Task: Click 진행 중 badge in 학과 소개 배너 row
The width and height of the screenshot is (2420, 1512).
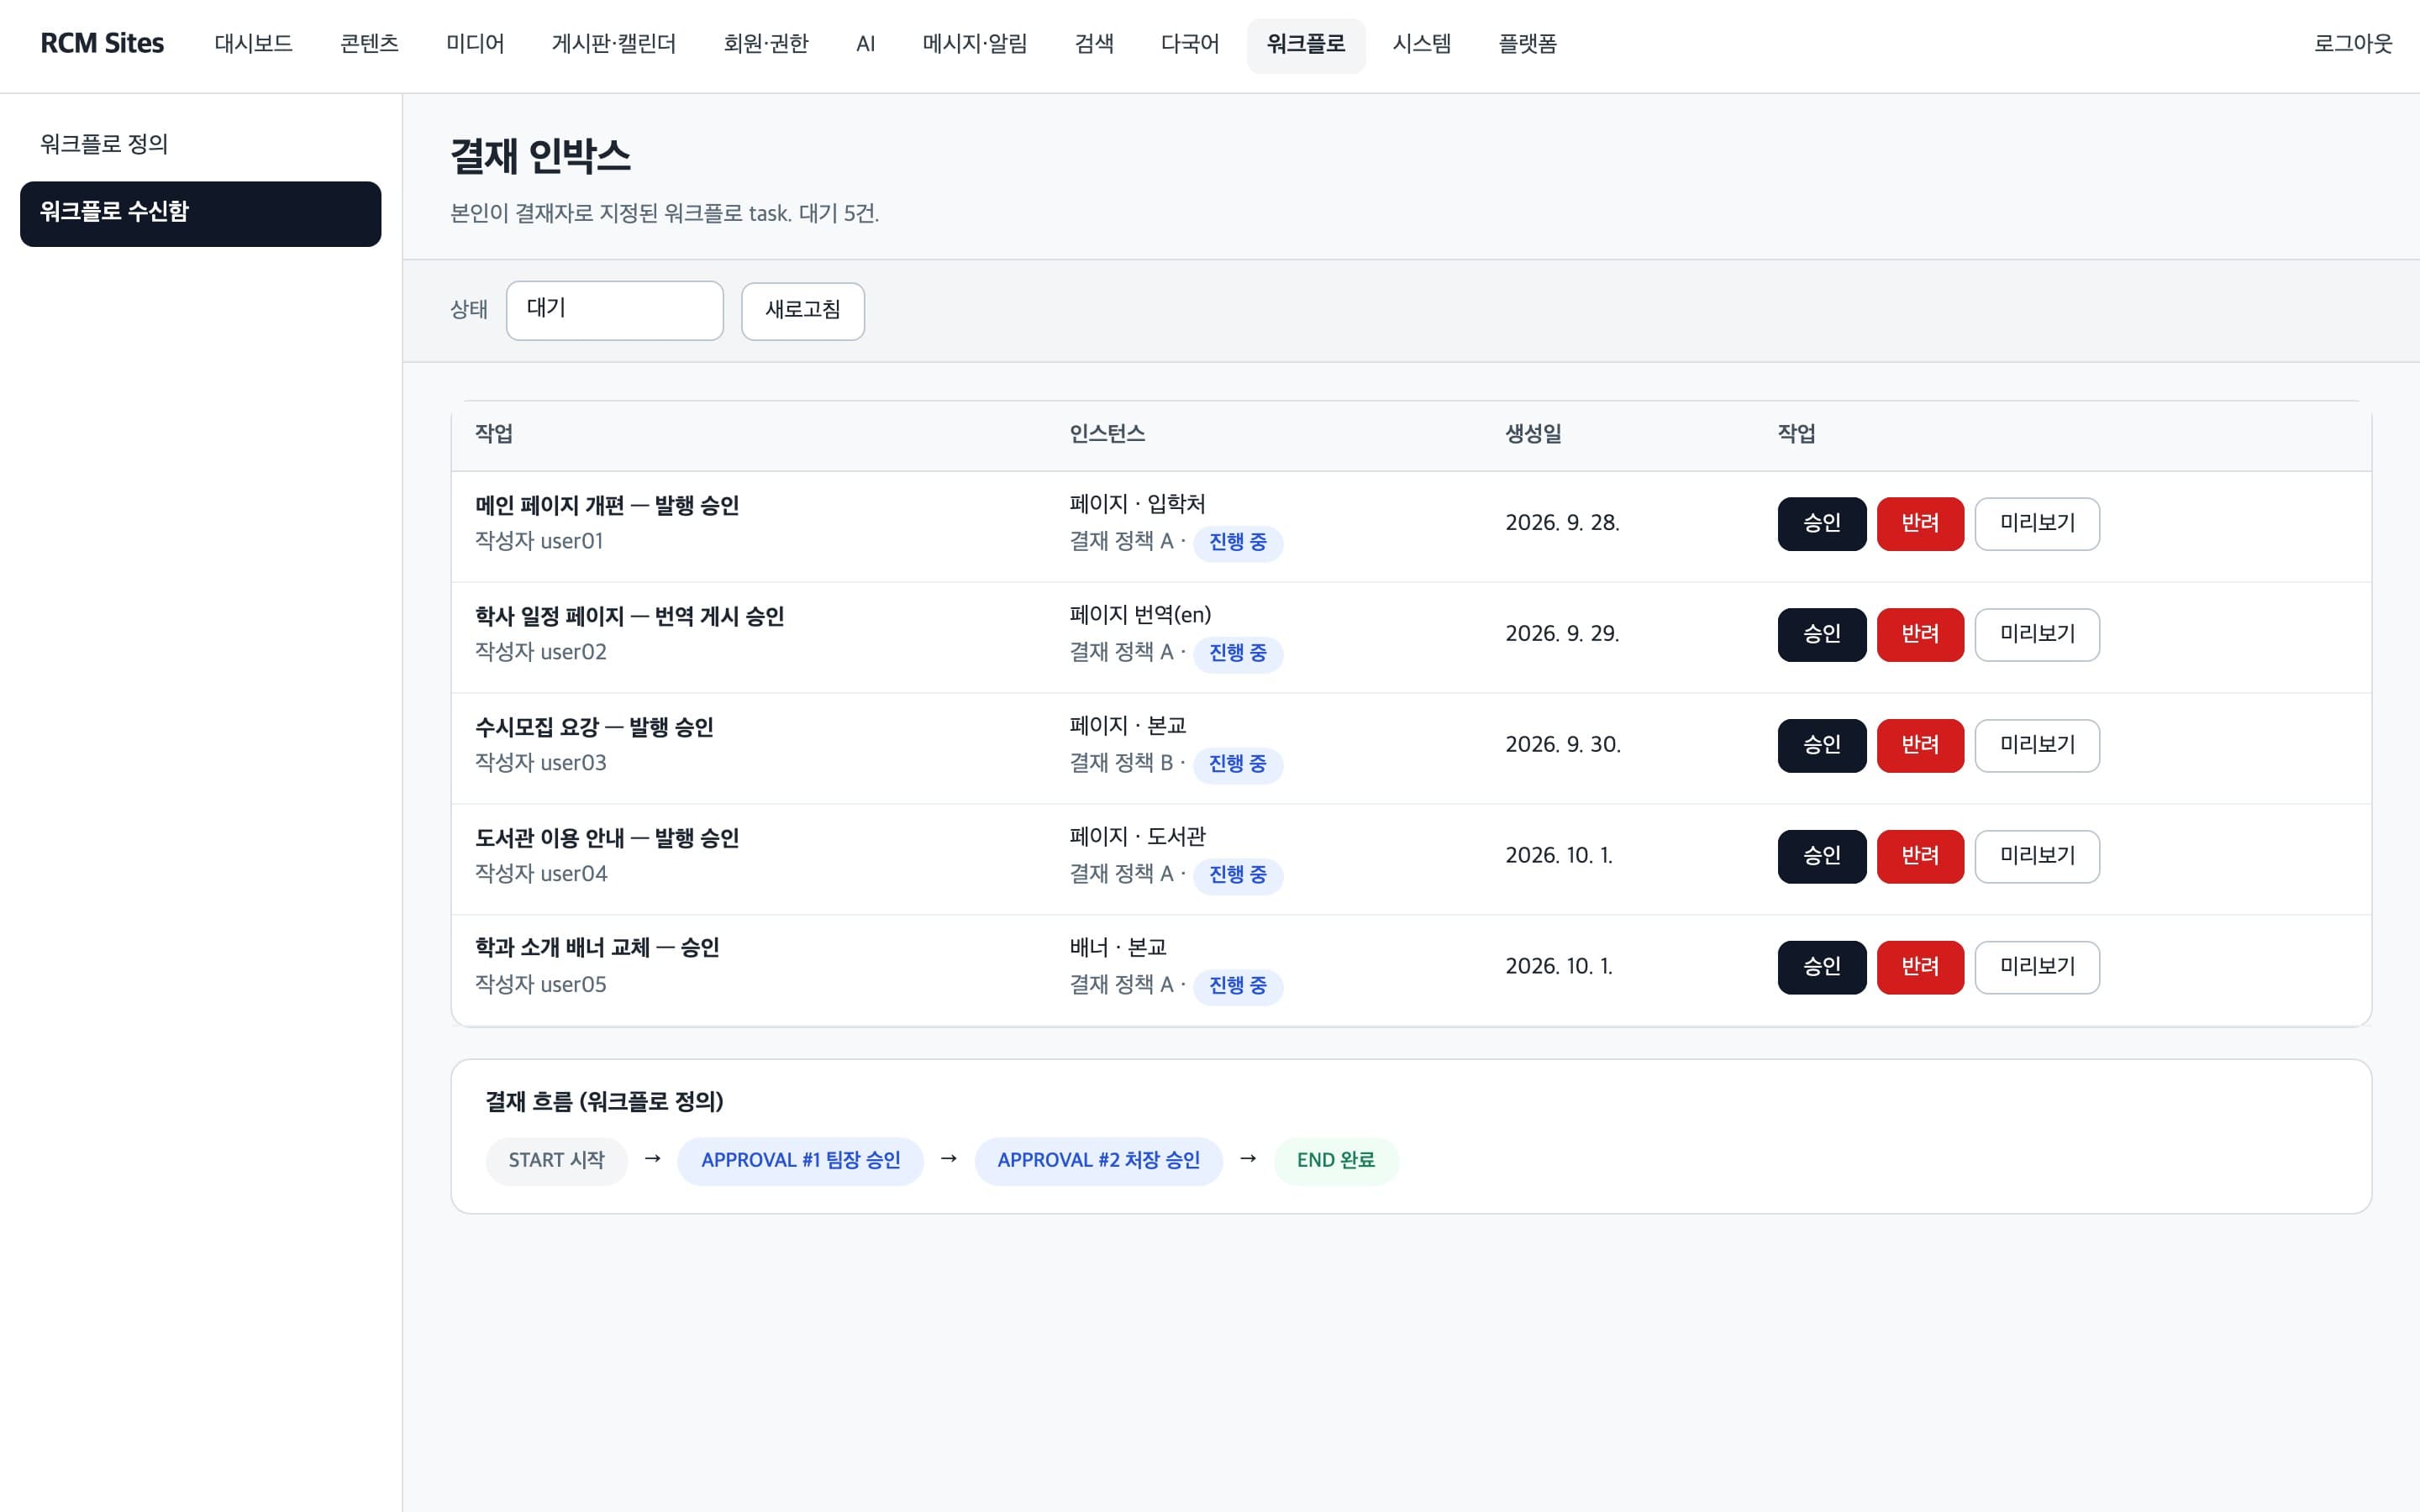Action: (x=1237, y=987)
